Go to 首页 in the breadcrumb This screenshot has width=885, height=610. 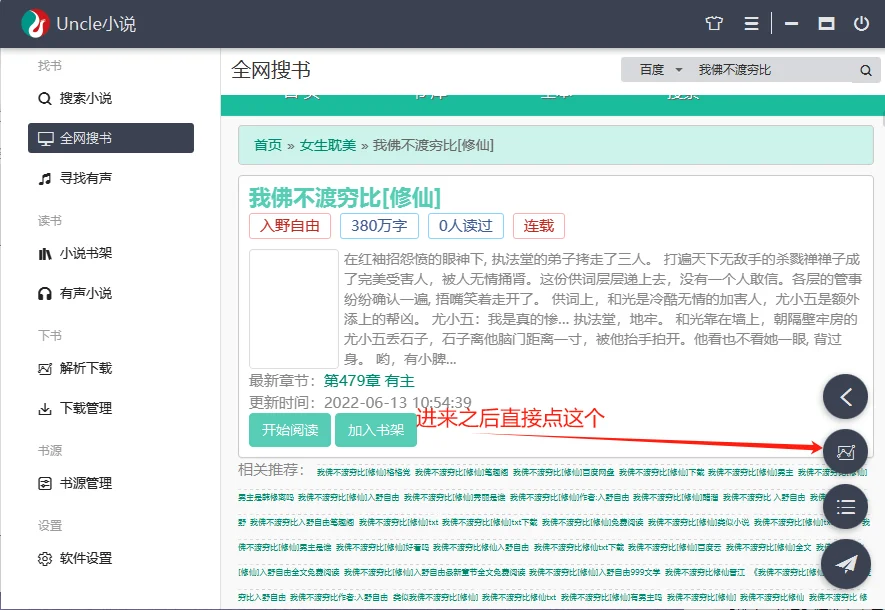click(x=266, y=144)
